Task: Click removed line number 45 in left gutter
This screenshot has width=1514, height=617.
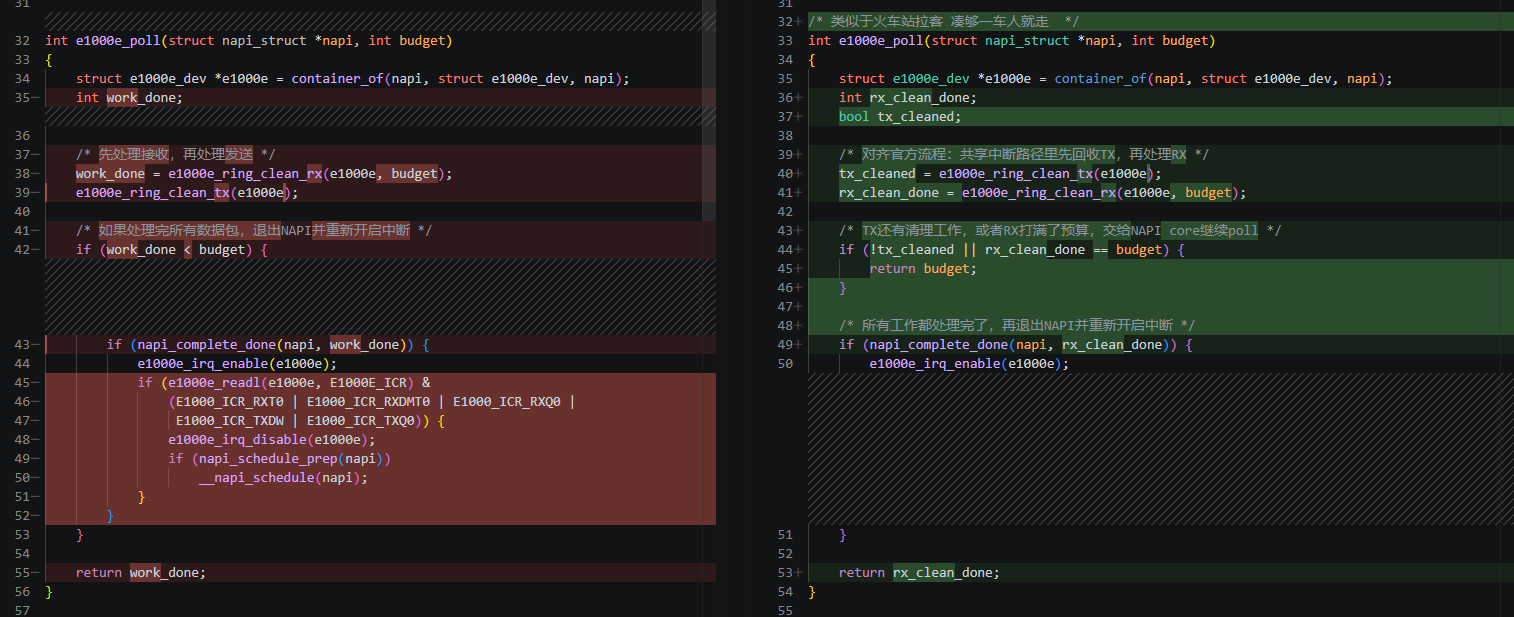Action: (22, 382)
